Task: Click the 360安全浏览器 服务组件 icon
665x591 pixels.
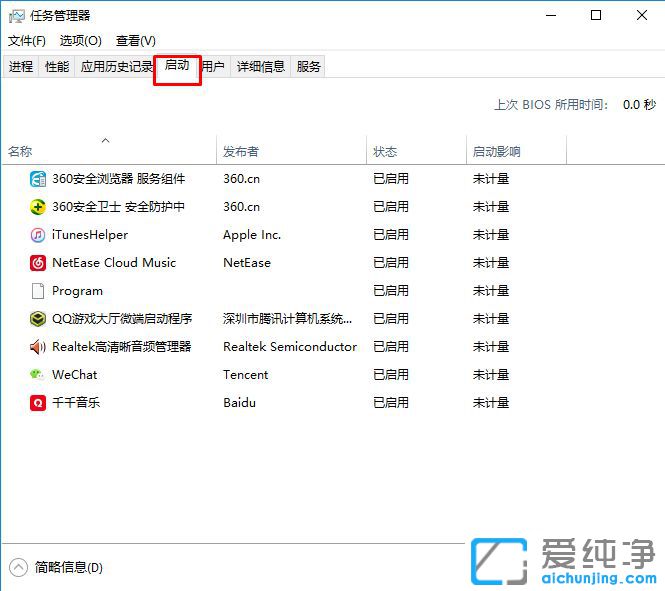Action: pos(38,179)
